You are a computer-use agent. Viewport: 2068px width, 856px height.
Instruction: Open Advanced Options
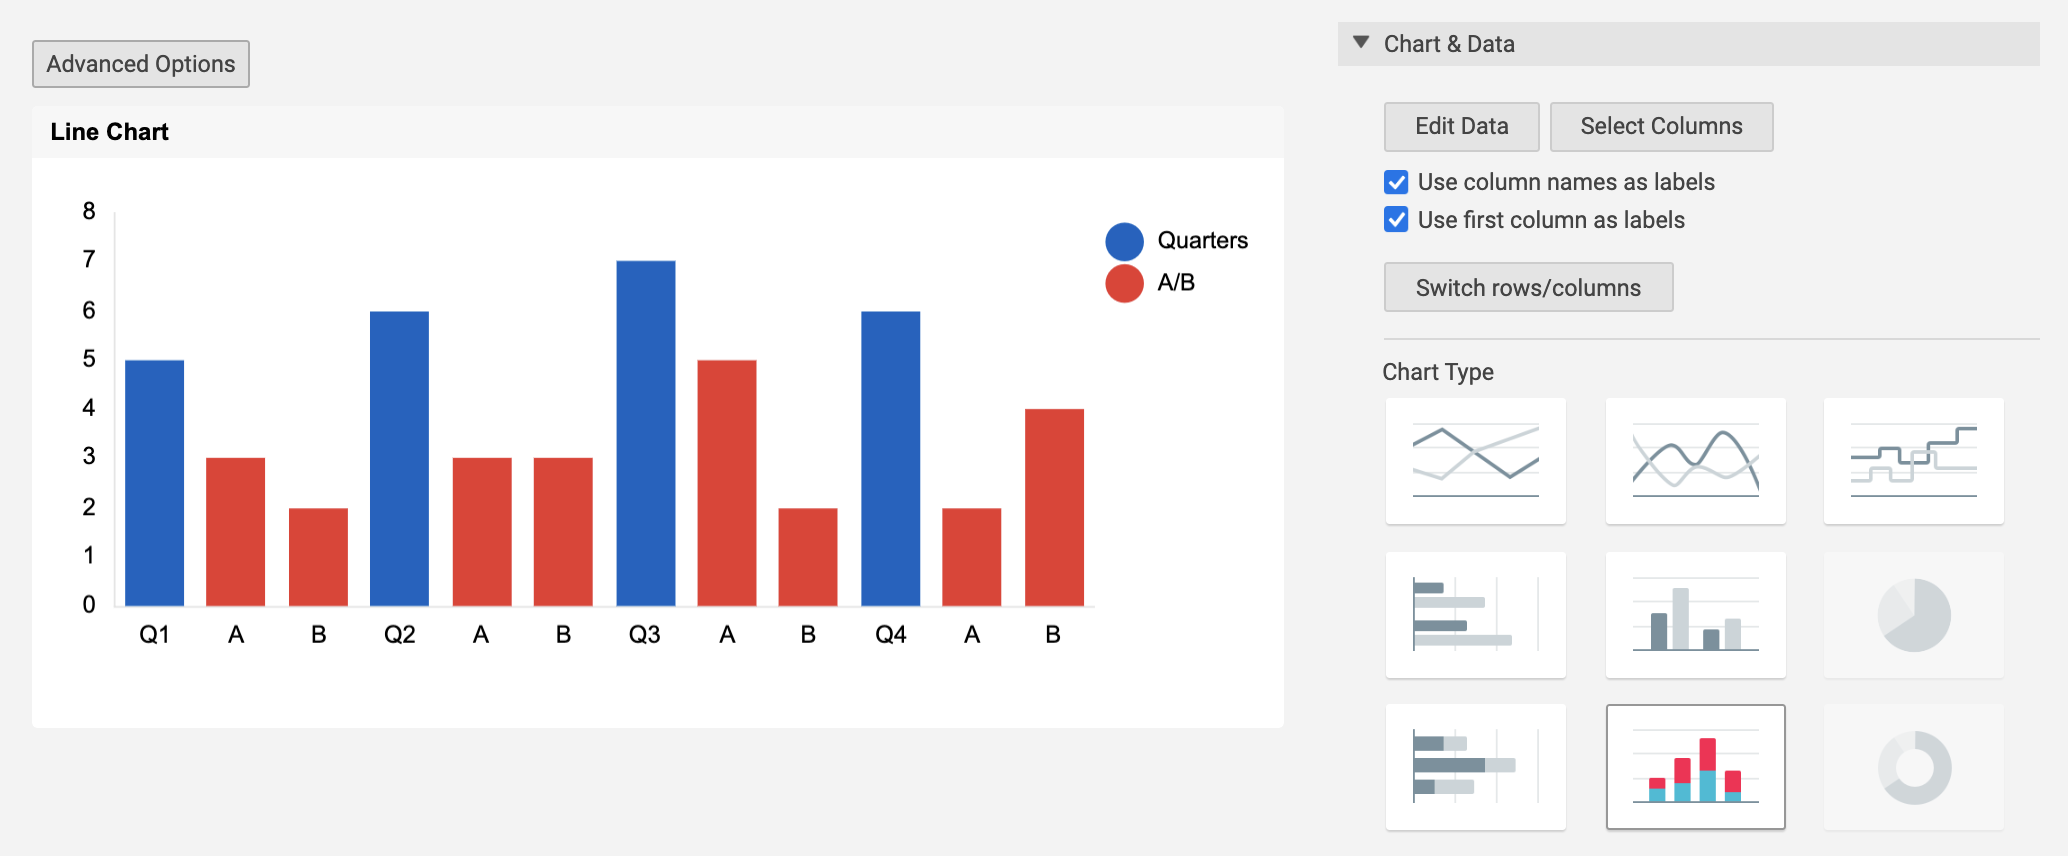click(x=140, y=63)
